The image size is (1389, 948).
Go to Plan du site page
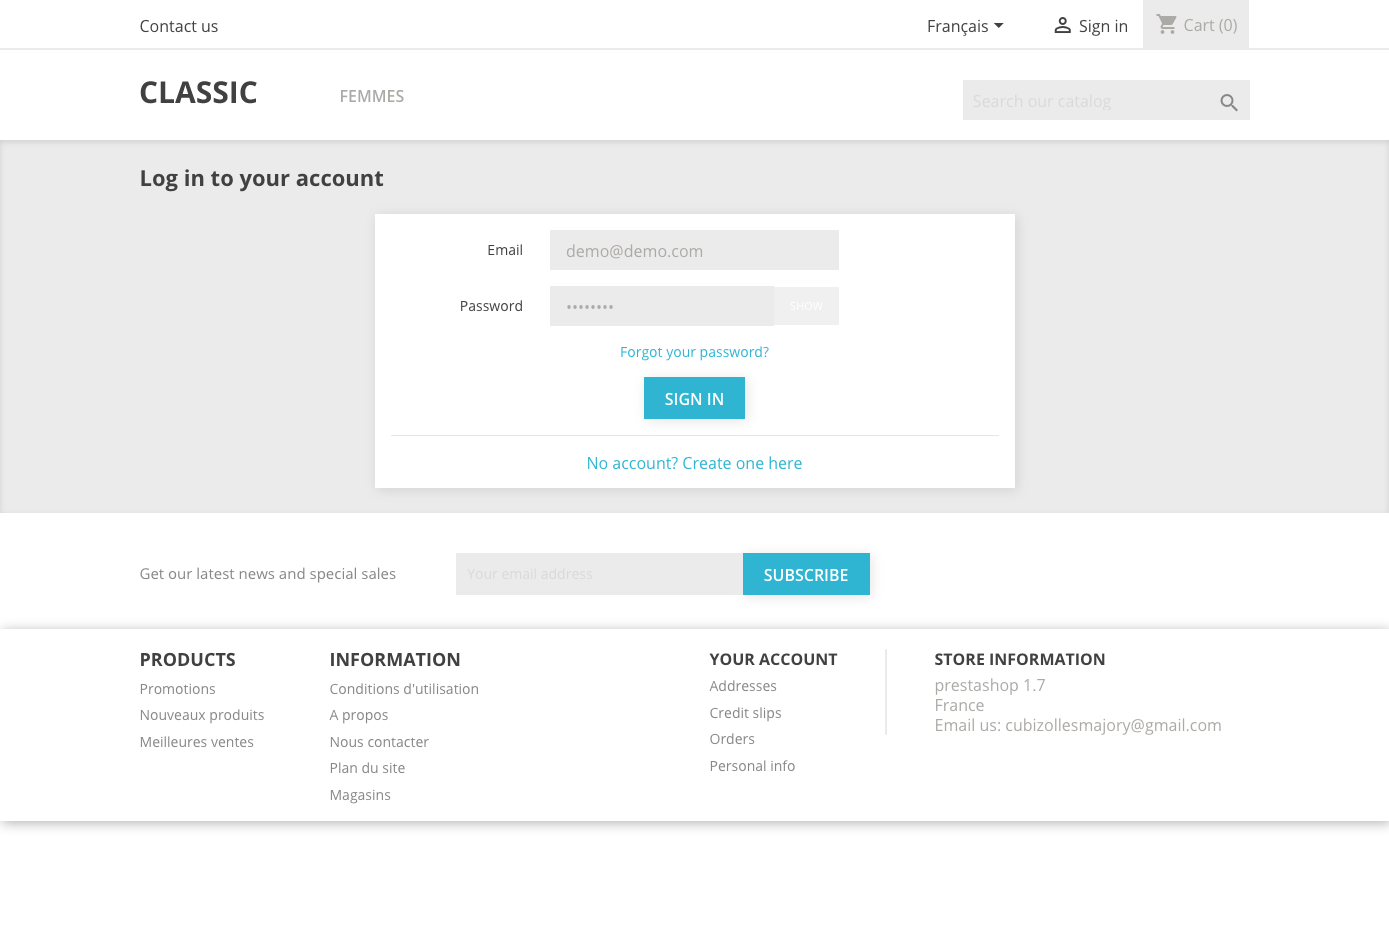tap(367, 768)
